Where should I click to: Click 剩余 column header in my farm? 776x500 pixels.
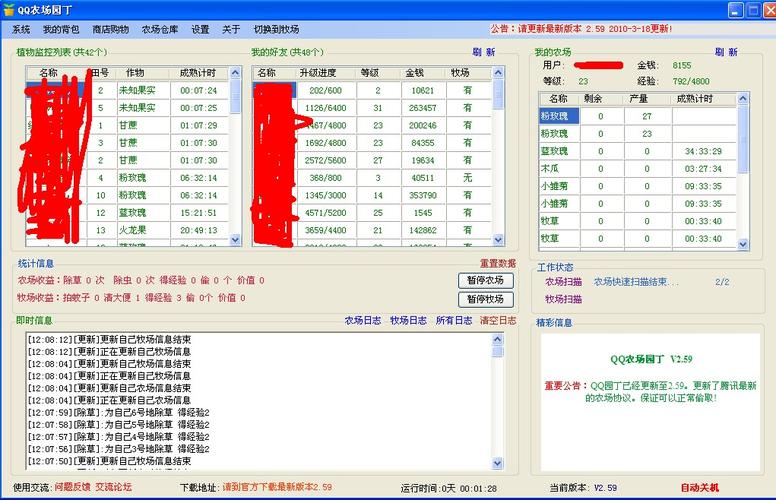click(x=601, y=99)
